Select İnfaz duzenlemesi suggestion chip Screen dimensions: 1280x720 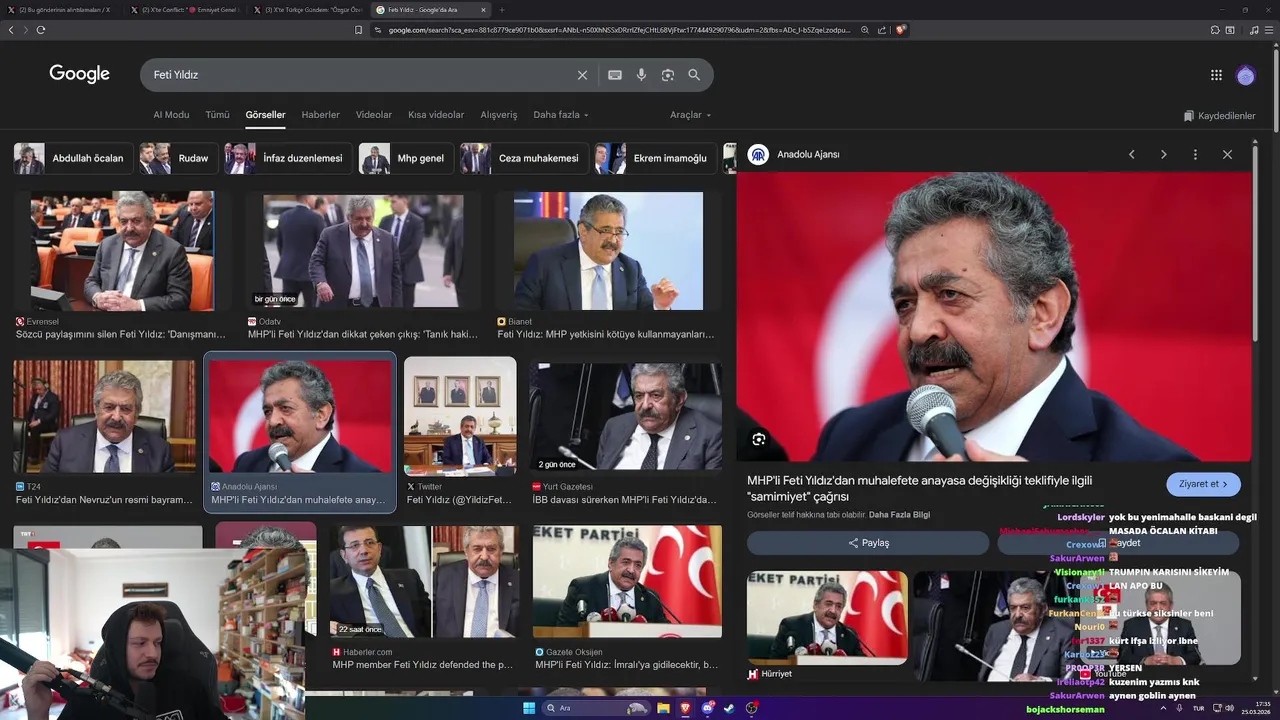click(x=288, y=158)
